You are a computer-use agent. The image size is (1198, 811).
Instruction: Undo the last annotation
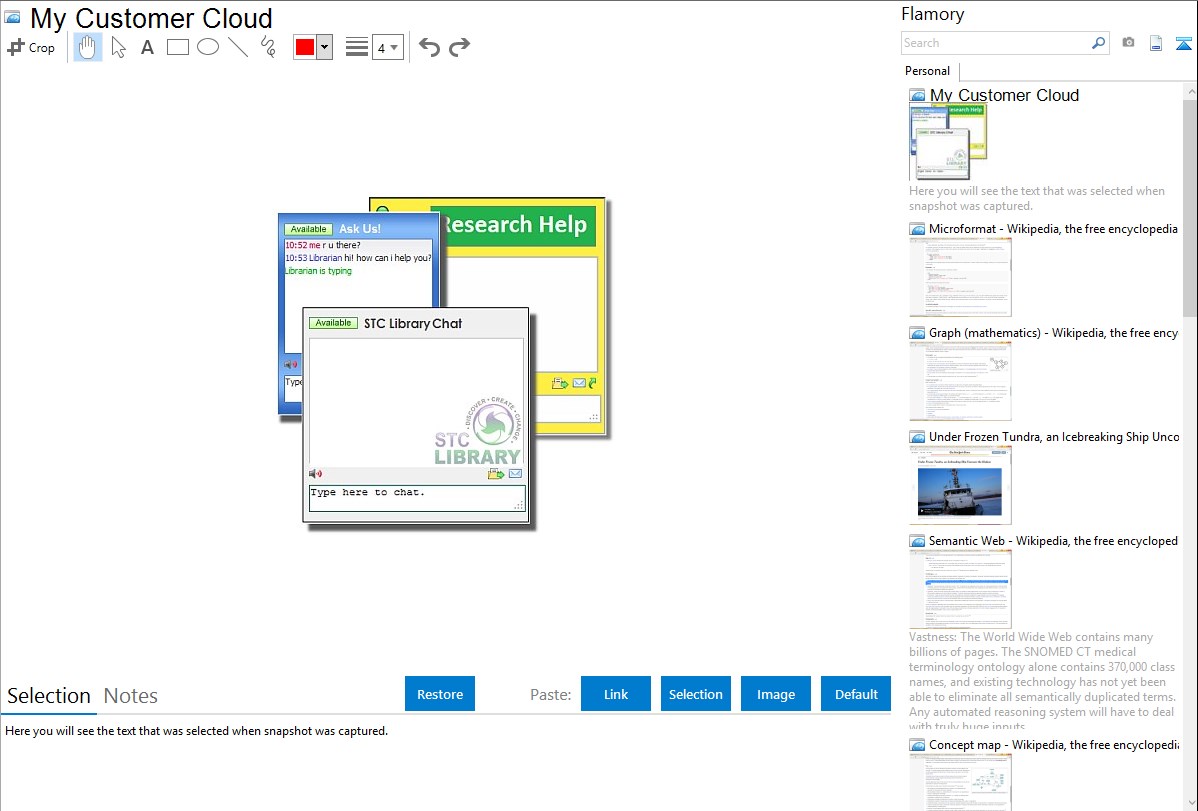click(429, 47)
